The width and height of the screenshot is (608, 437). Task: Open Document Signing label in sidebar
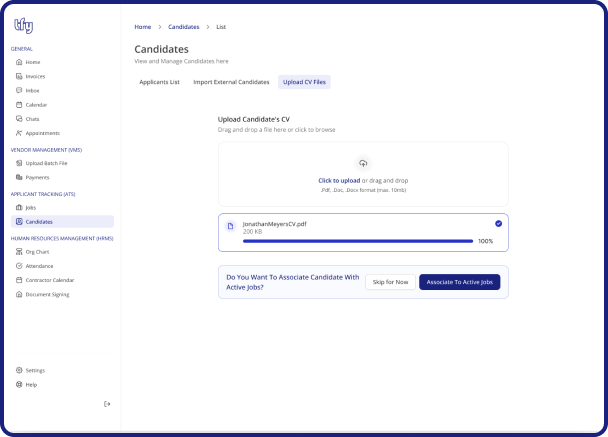click(48, 294)
